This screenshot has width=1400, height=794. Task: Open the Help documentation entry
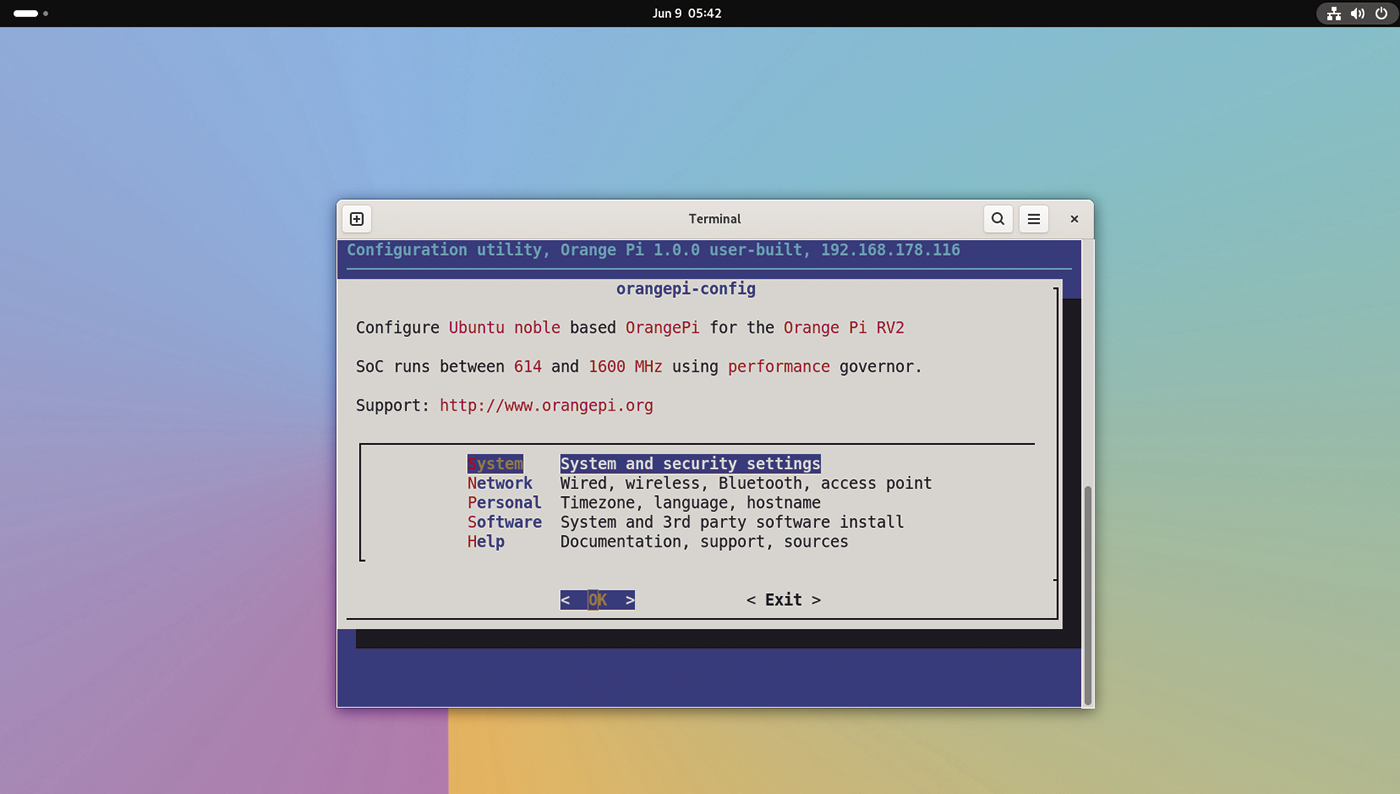[x=485, y=541]
